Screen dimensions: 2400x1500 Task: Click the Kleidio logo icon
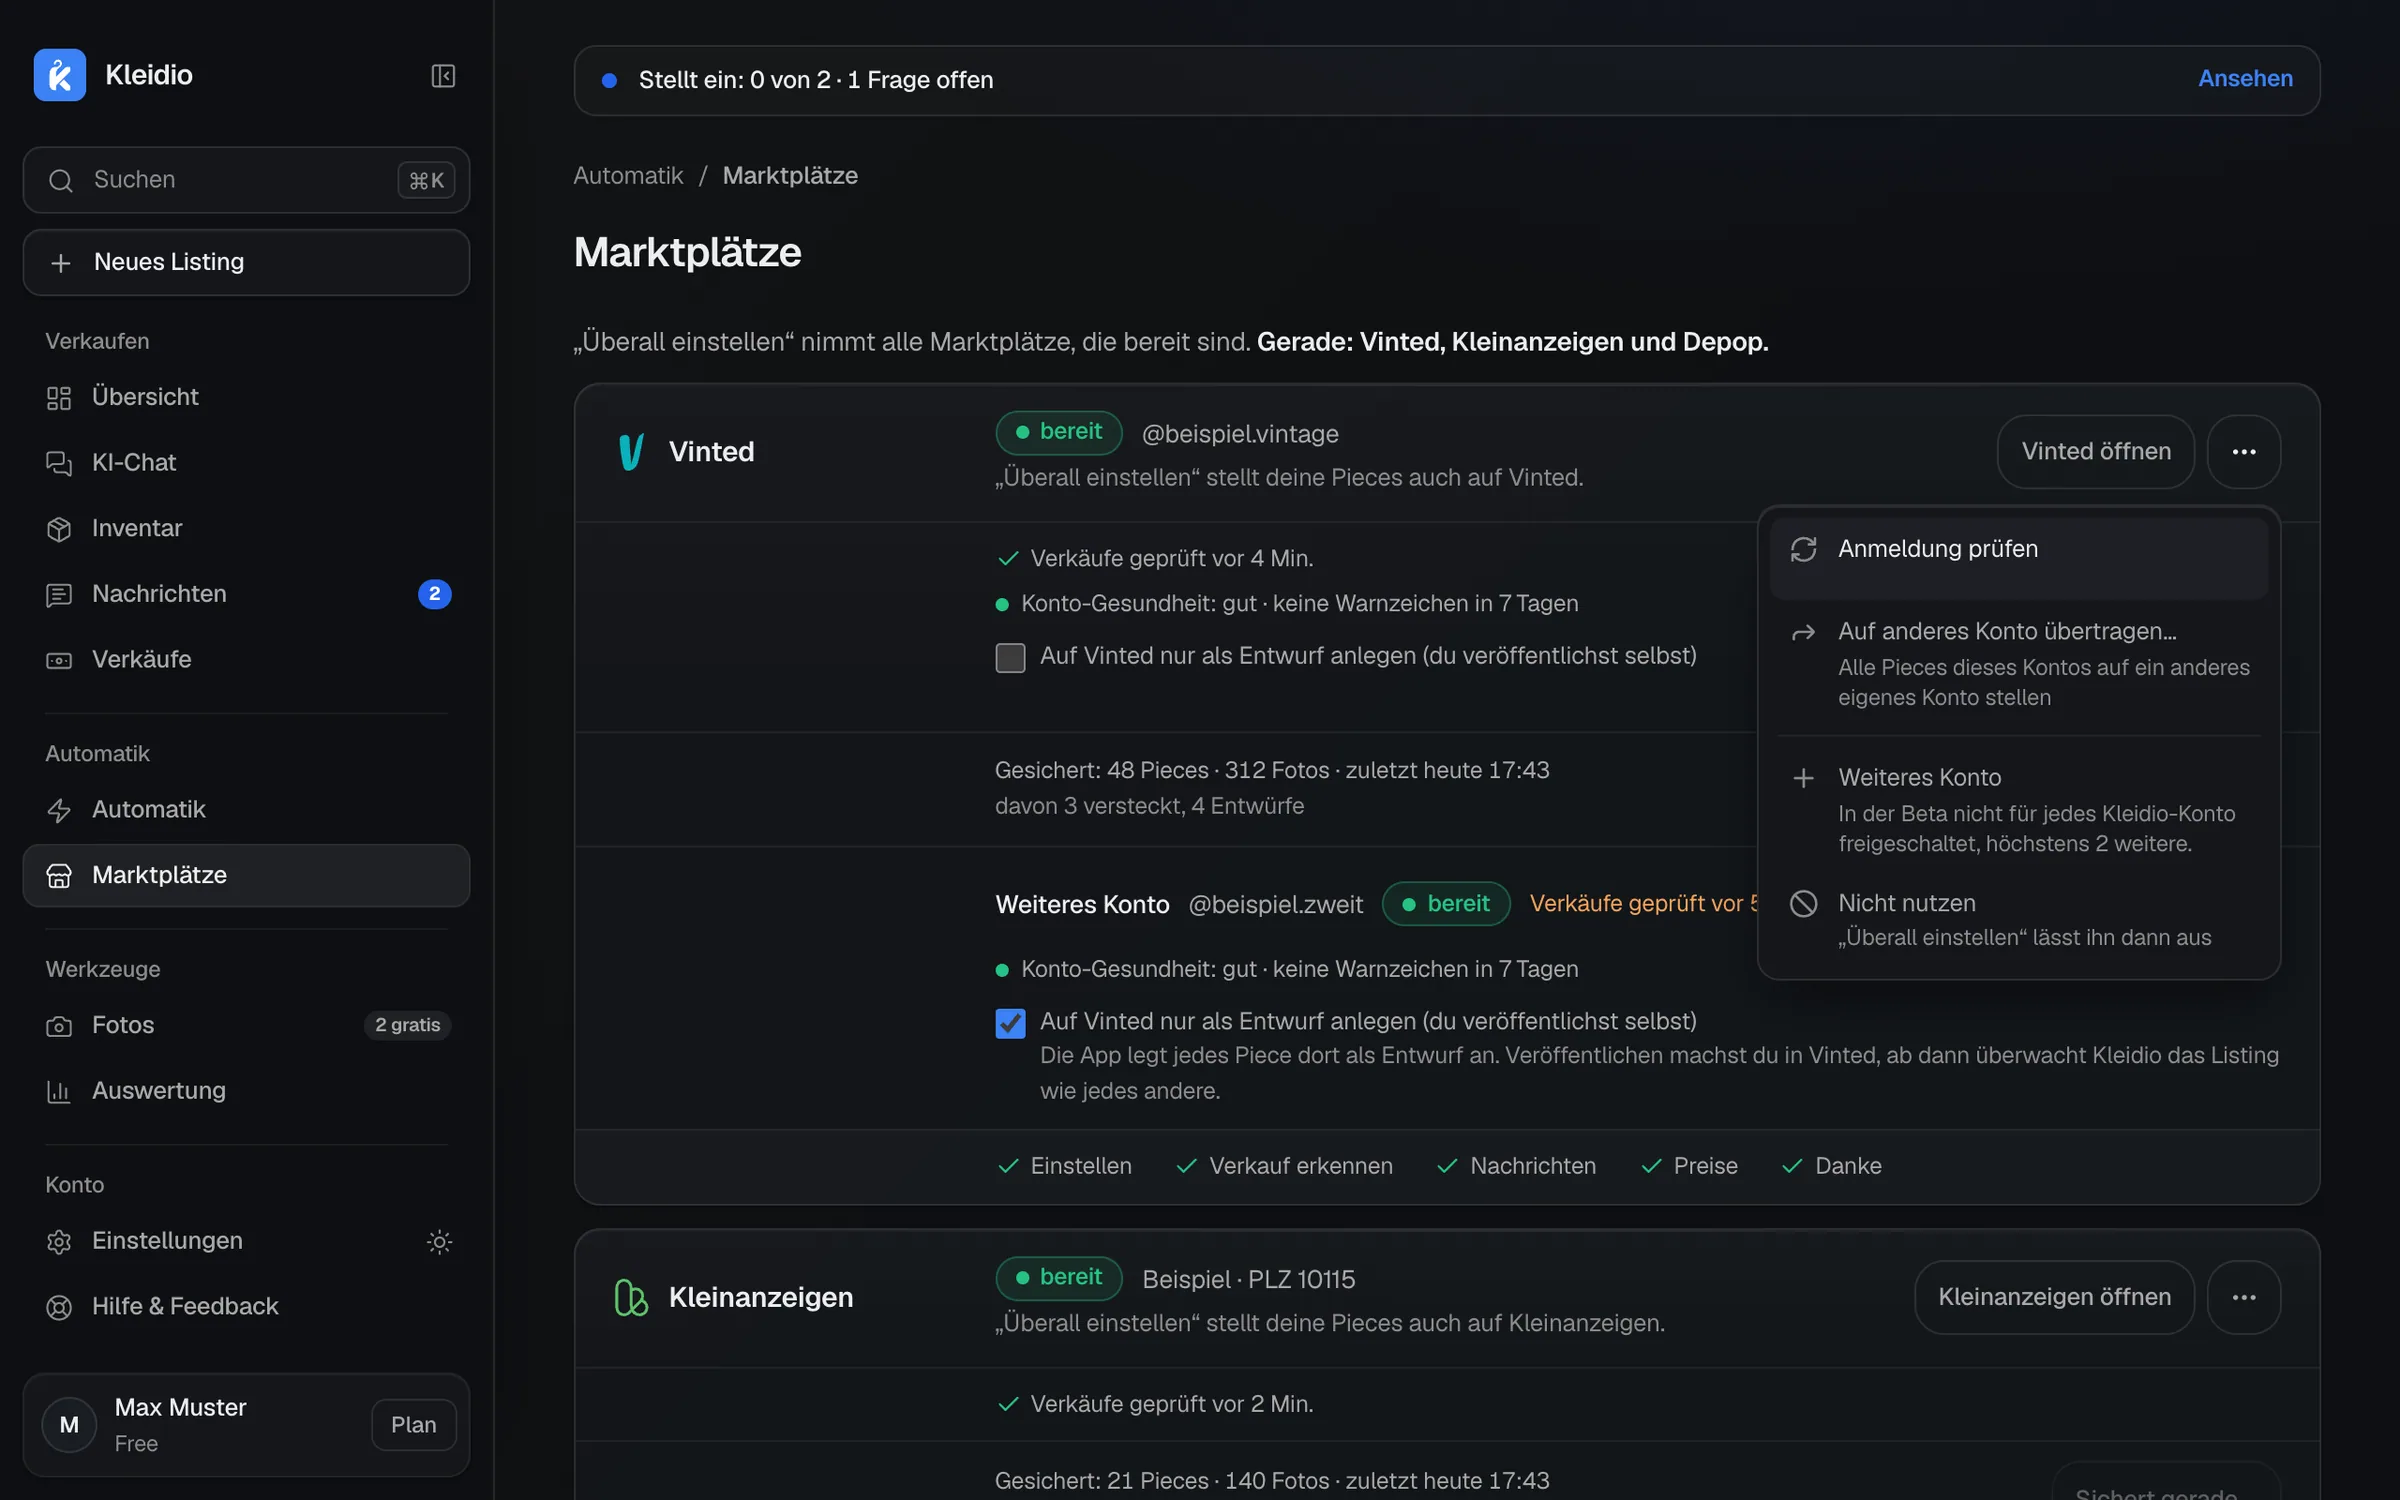[x=59, y=75]
